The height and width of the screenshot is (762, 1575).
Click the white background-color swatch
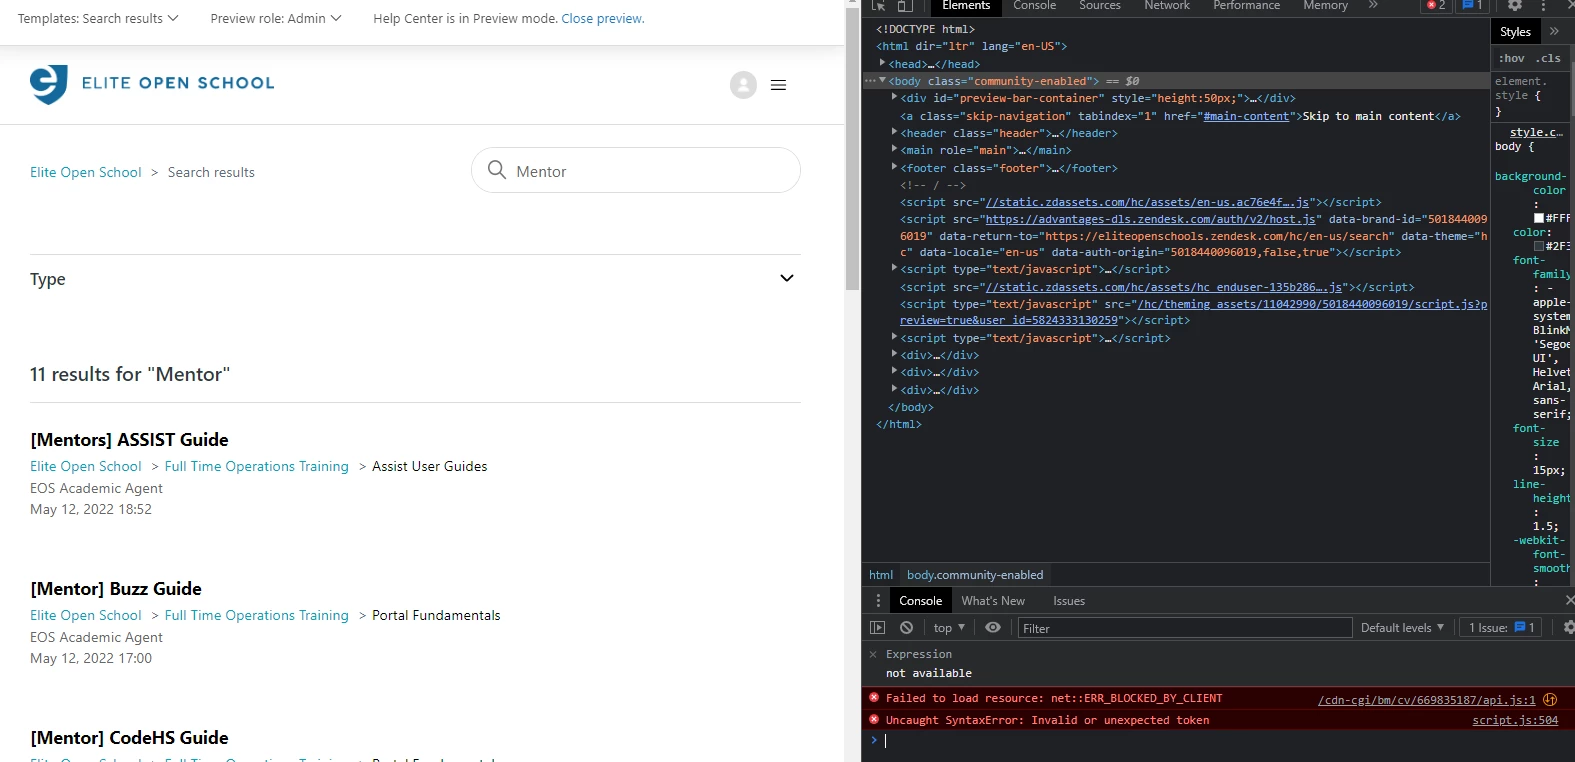click(1539, 218)
